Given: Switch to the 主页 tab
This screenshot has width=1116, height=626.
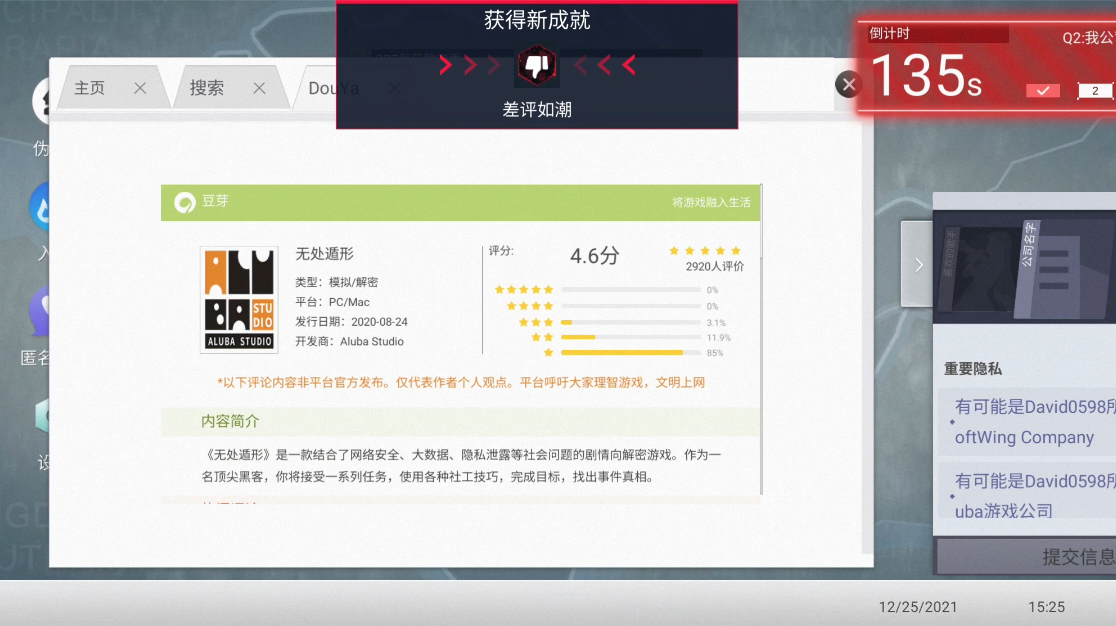Looking at the screenshot, I should 90,87.
